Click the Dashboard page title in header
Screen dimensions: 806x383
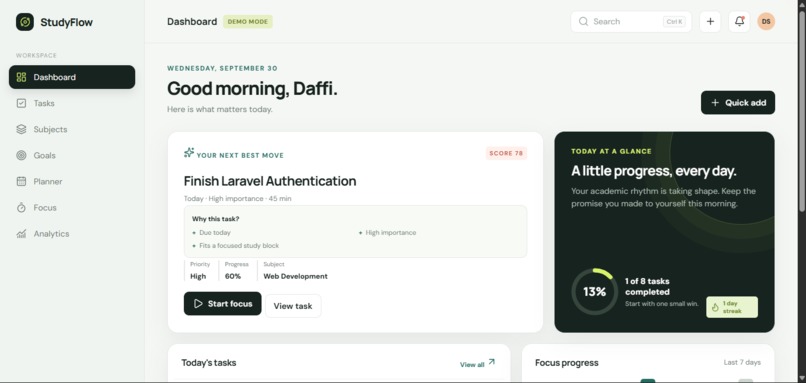[x=192, y=22]
